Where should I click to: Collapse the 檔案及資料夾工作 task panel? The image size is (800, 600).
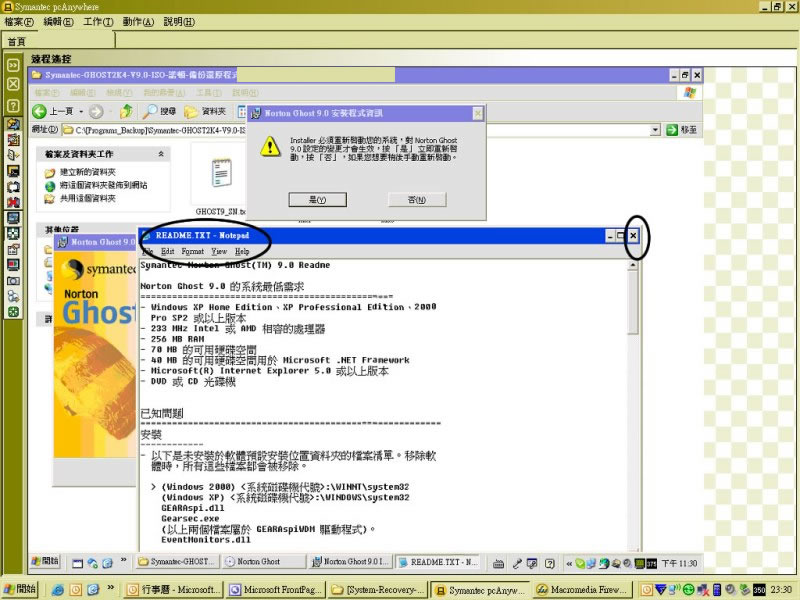(161, 154)
